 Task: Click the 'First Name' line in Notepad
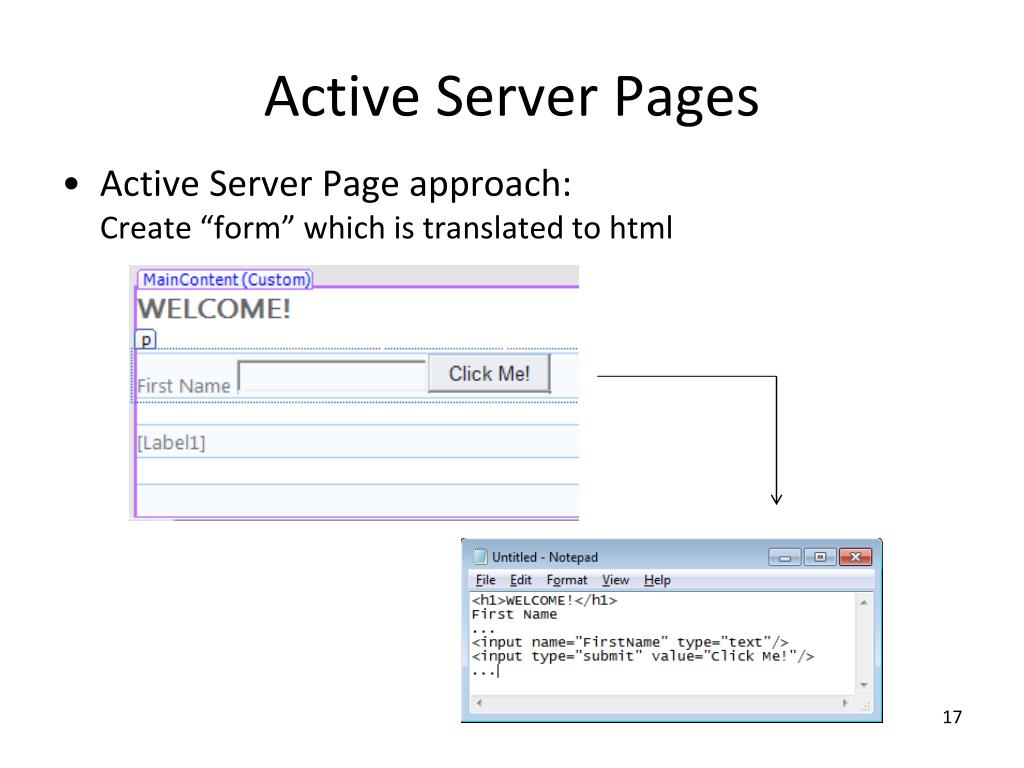[x=515, y=615]
